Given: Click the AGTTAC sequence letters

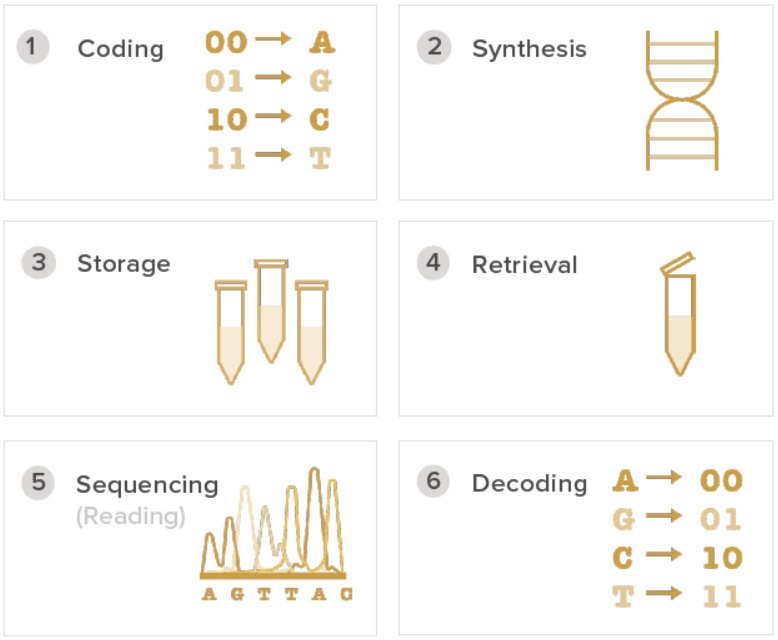Looking at the screenshot, I should click(x=276, y=594).
